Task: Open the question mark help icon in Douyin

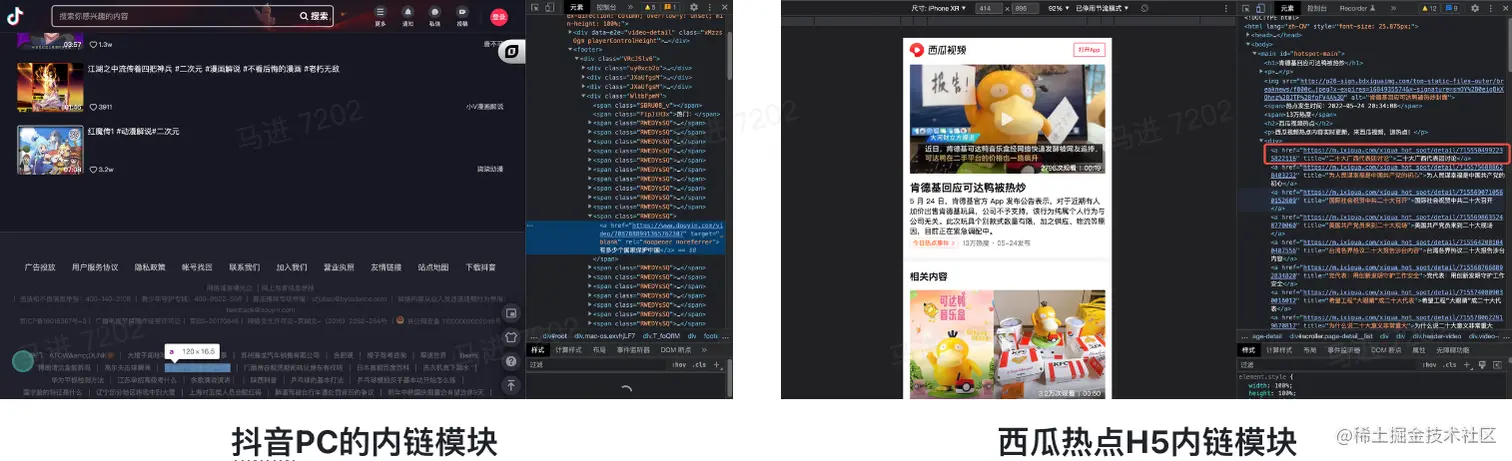Action: coord(511,361)
